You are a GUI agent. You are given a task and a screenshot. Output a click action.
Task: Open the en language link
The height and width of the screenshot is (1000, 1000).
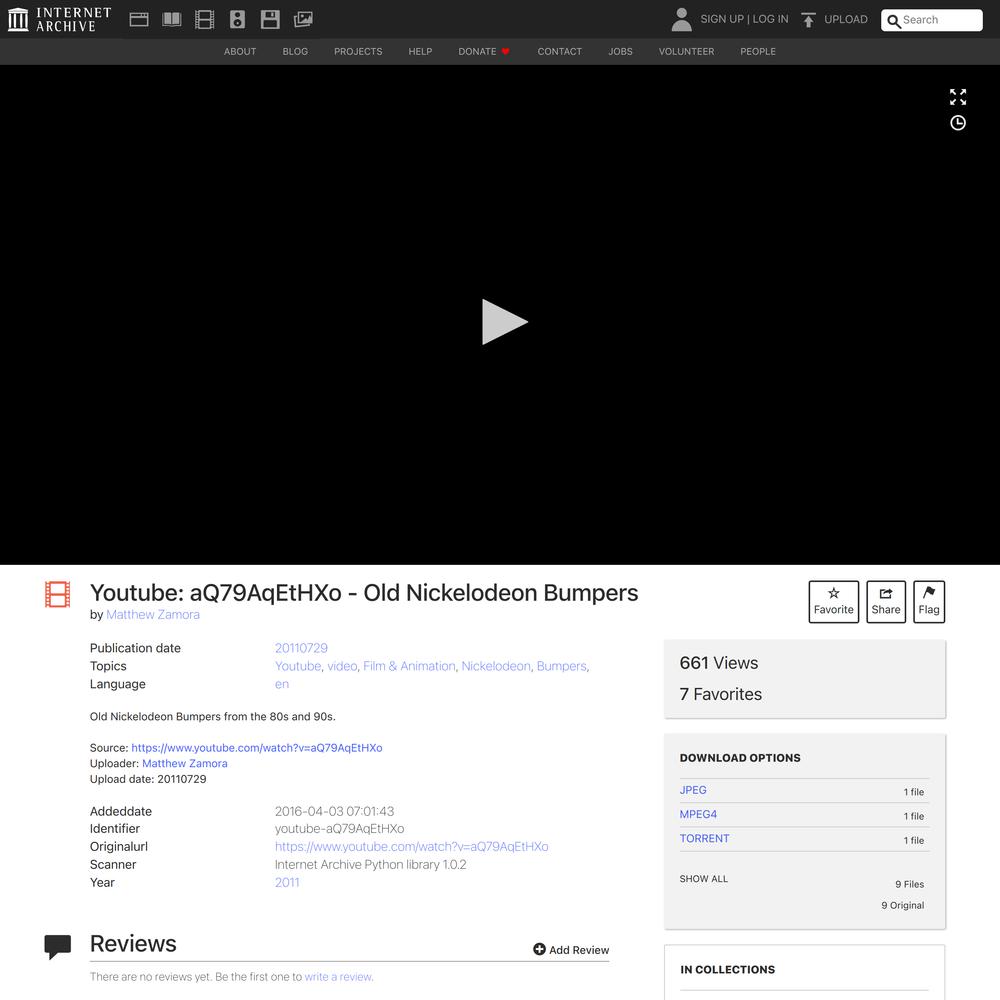click(282, 684)
